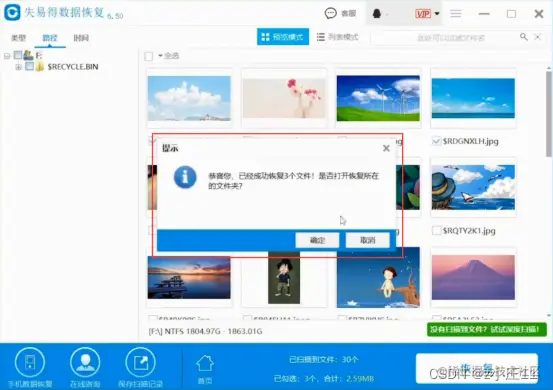
Task: Switch to the 路径 tab
Action: coord(50,38)
